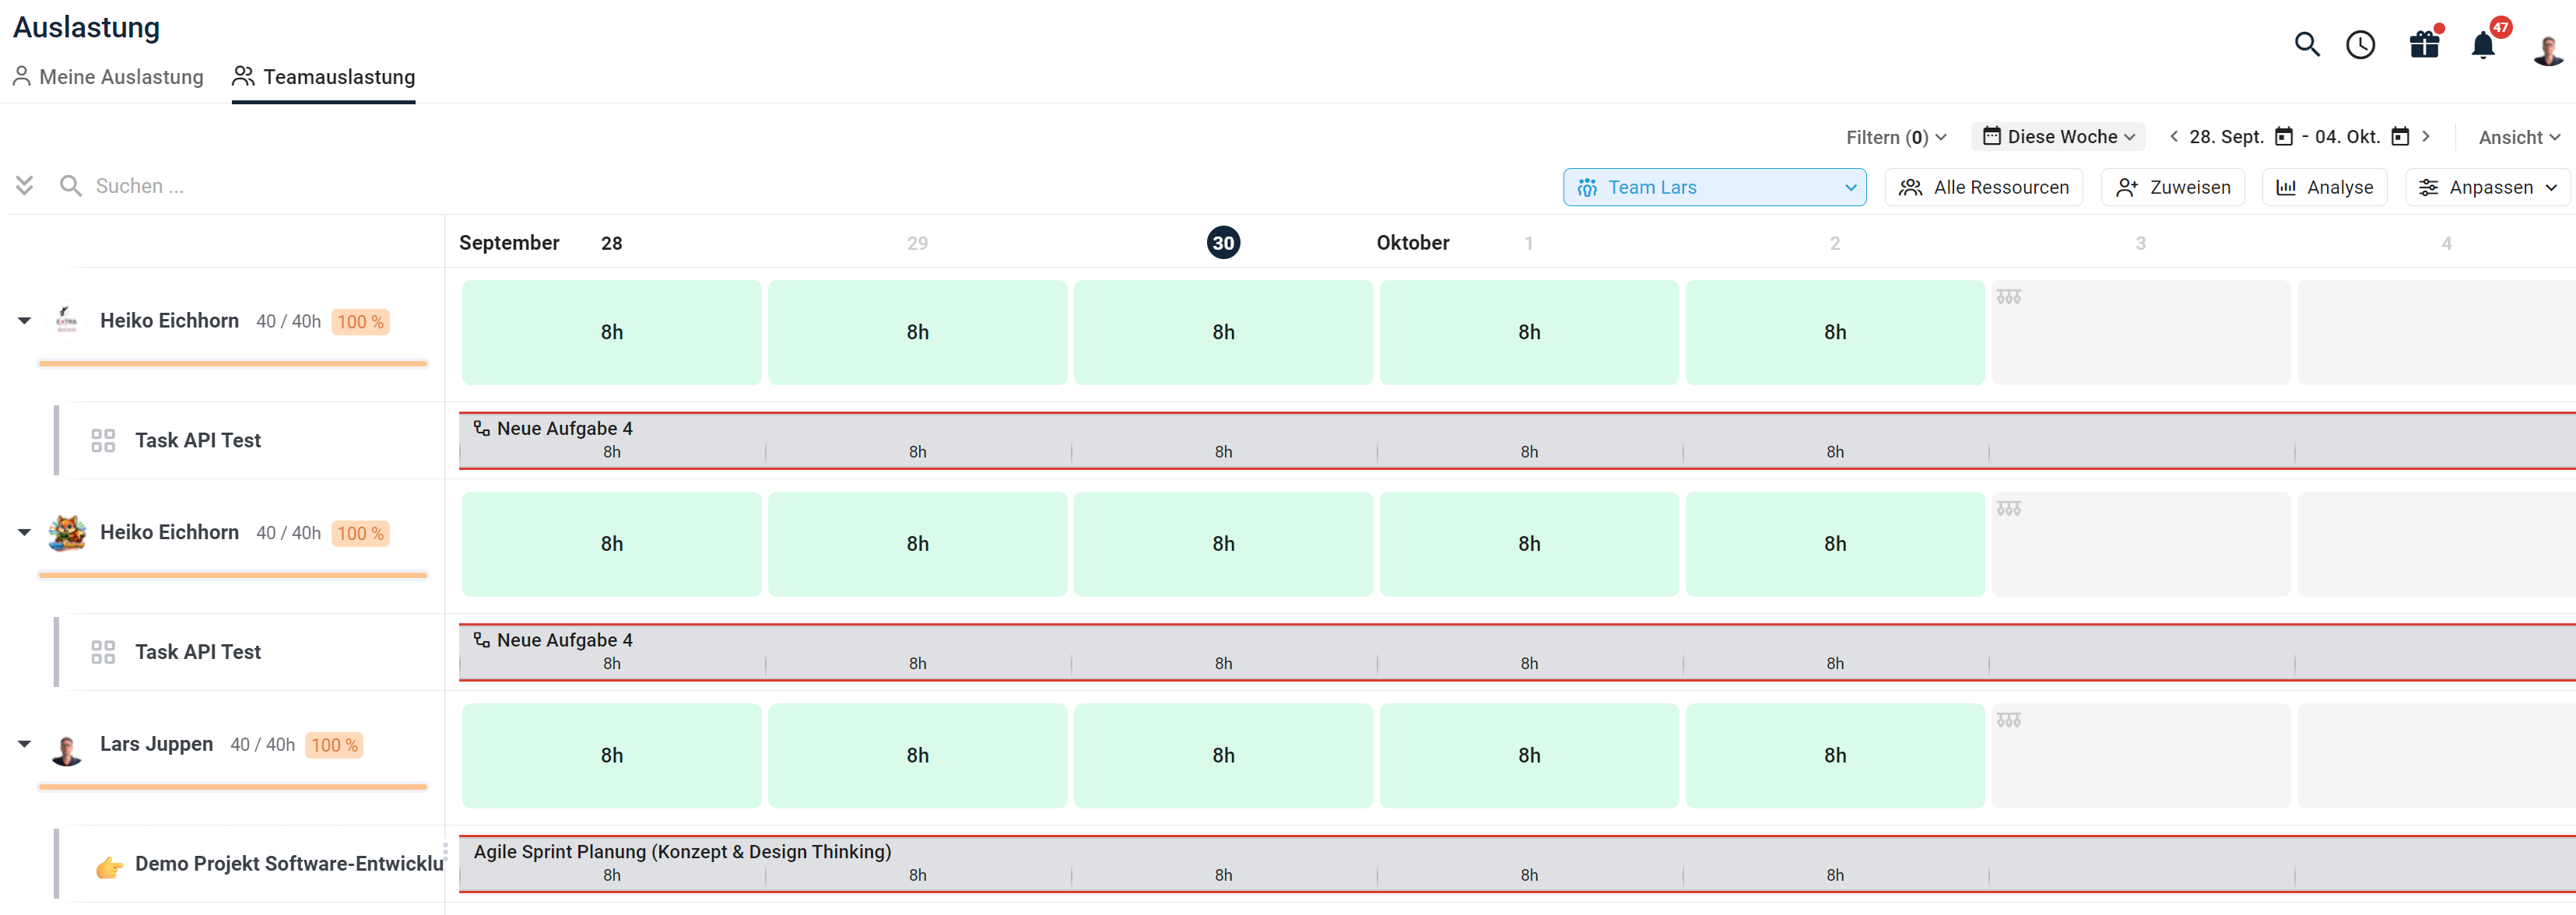Go to previous week arrow
This screenshot has height=915, width=2576.
(2174, 137)
